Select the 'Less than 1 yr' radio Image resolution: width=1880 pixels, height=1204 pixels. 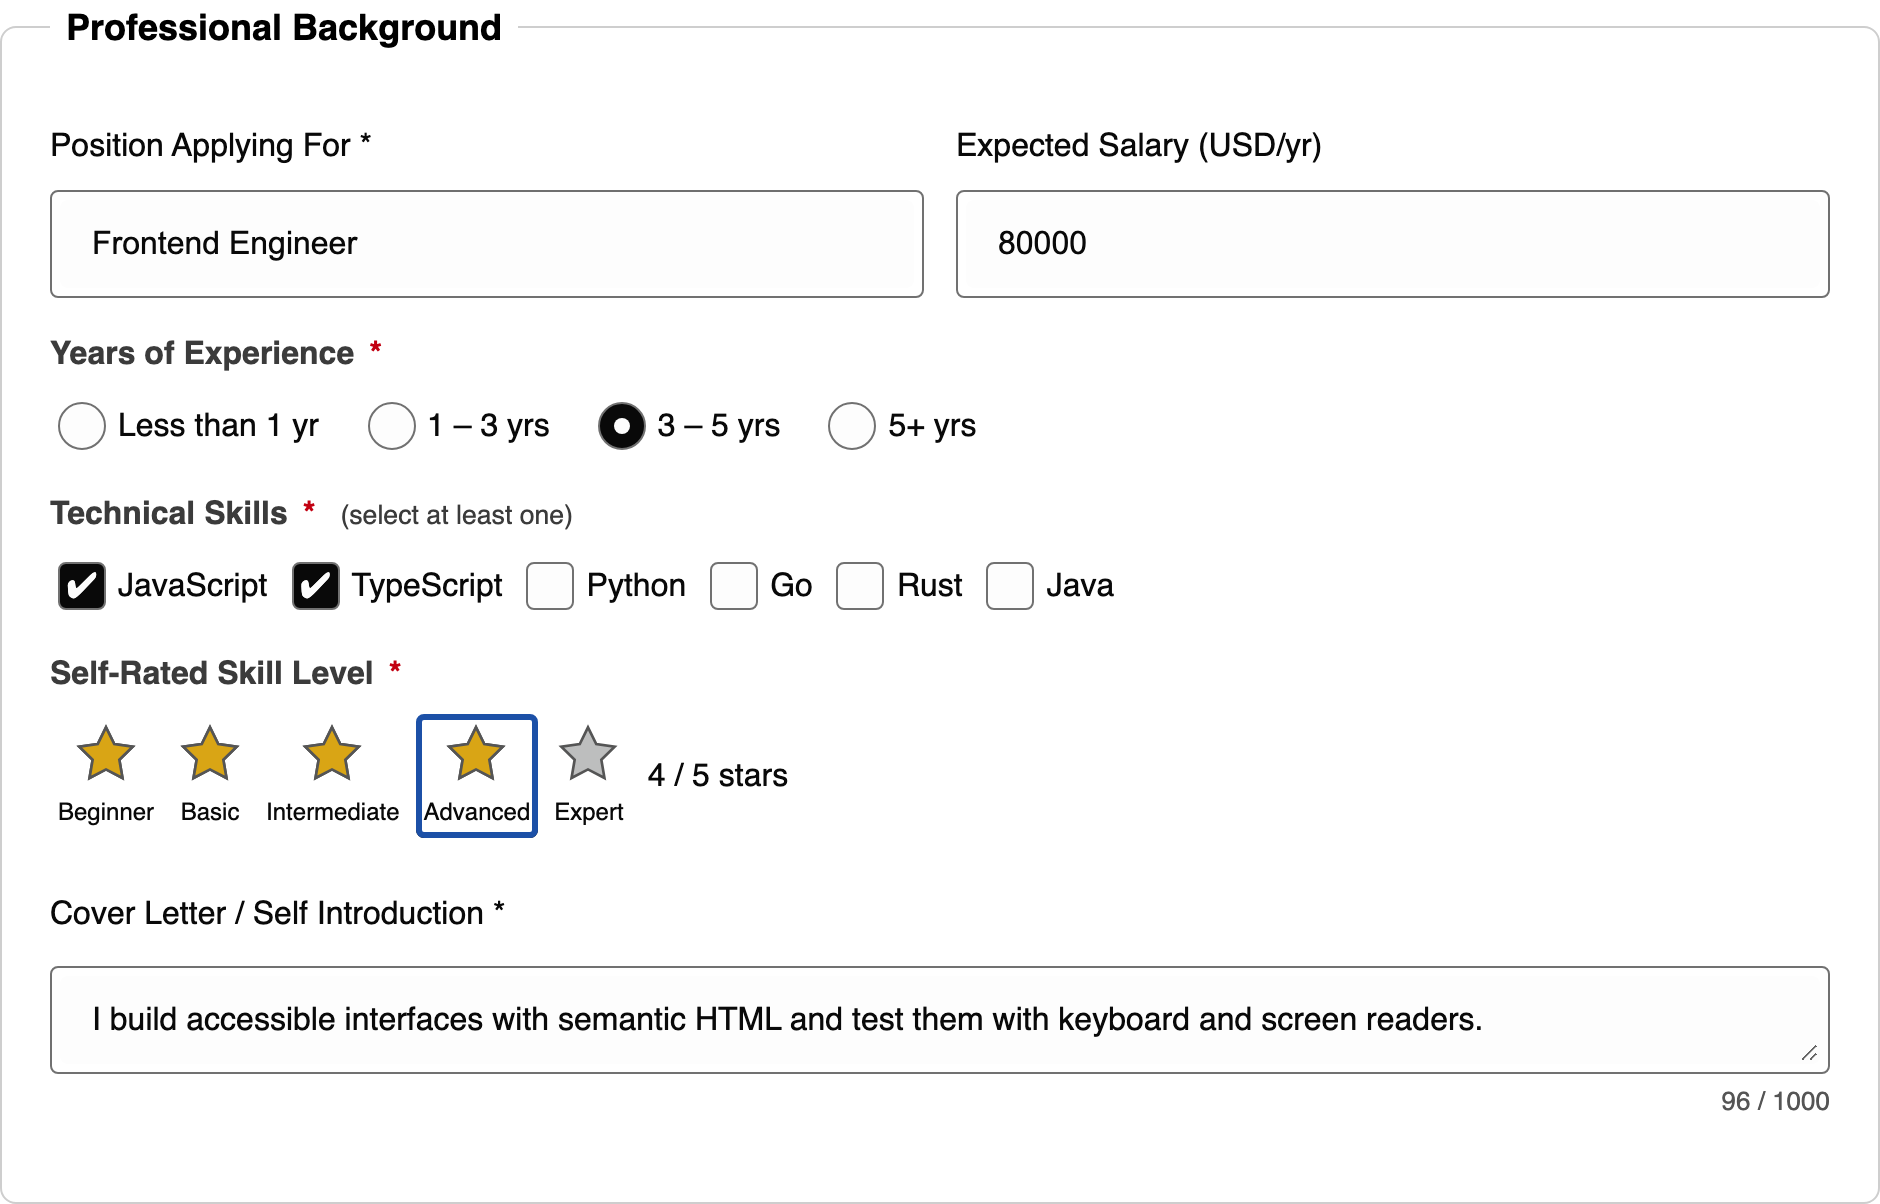(82, 426)
